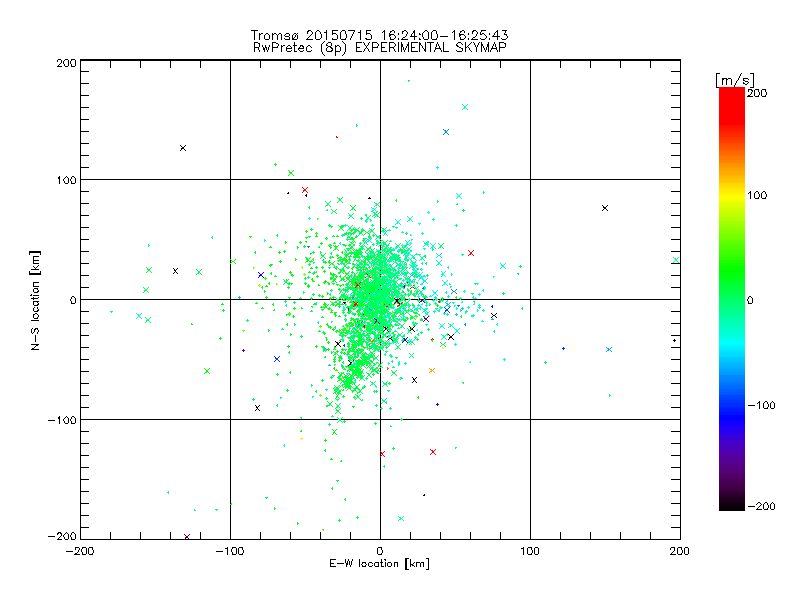The width and height of the screenshot is (800, 600).
Task: Click the E-W axis tick label "-100"
Action: click(x=230, y=551)
